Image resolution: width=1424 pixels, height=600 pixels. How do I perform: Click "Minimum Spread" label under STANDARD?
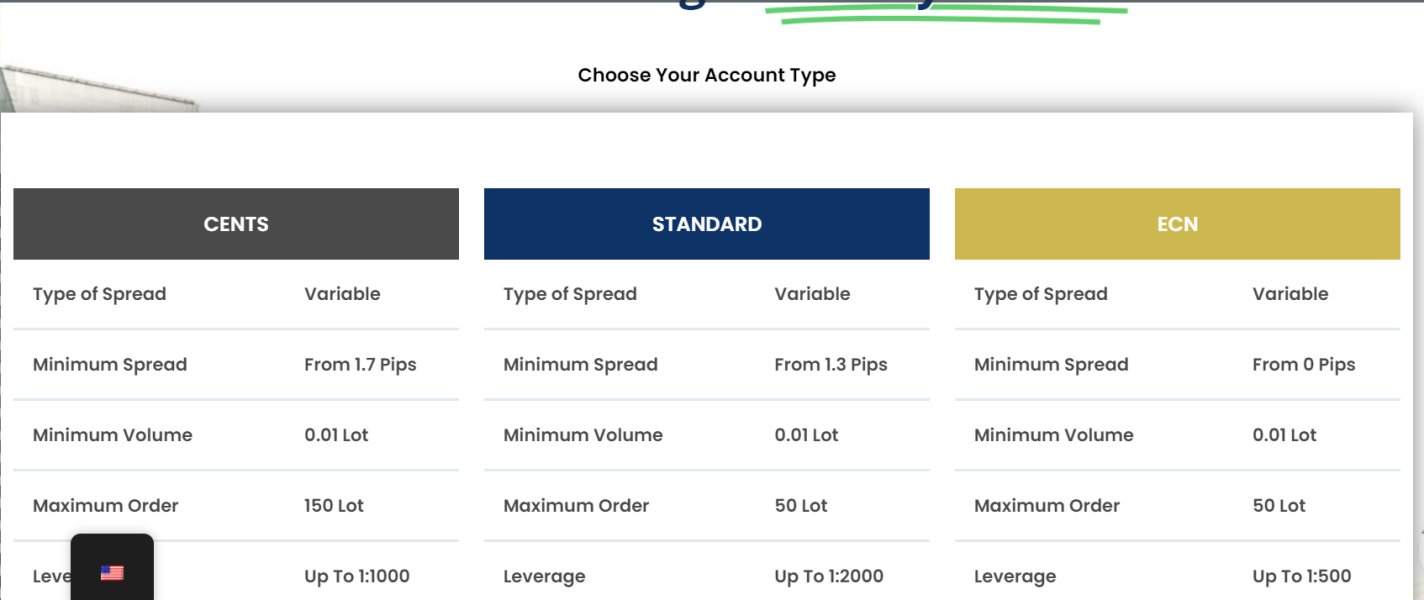click(x=580, y=365)
